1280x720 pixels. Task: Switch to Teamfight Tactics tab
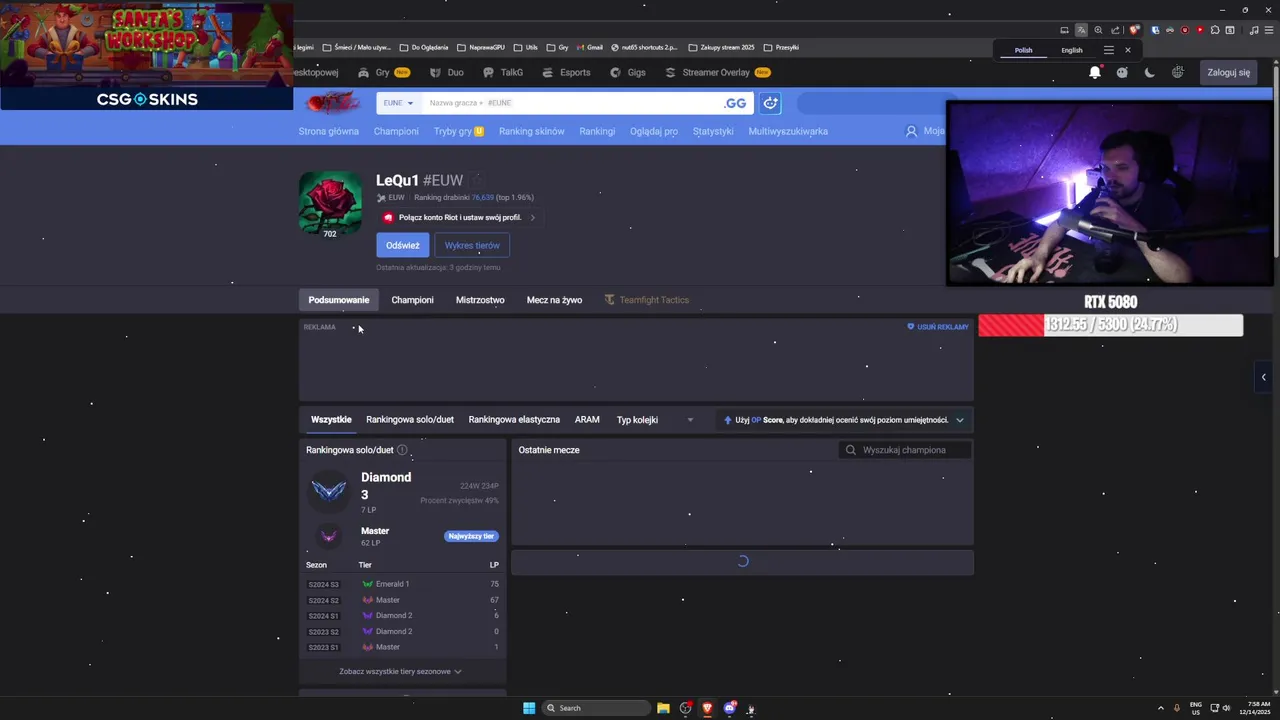[646, 300]
